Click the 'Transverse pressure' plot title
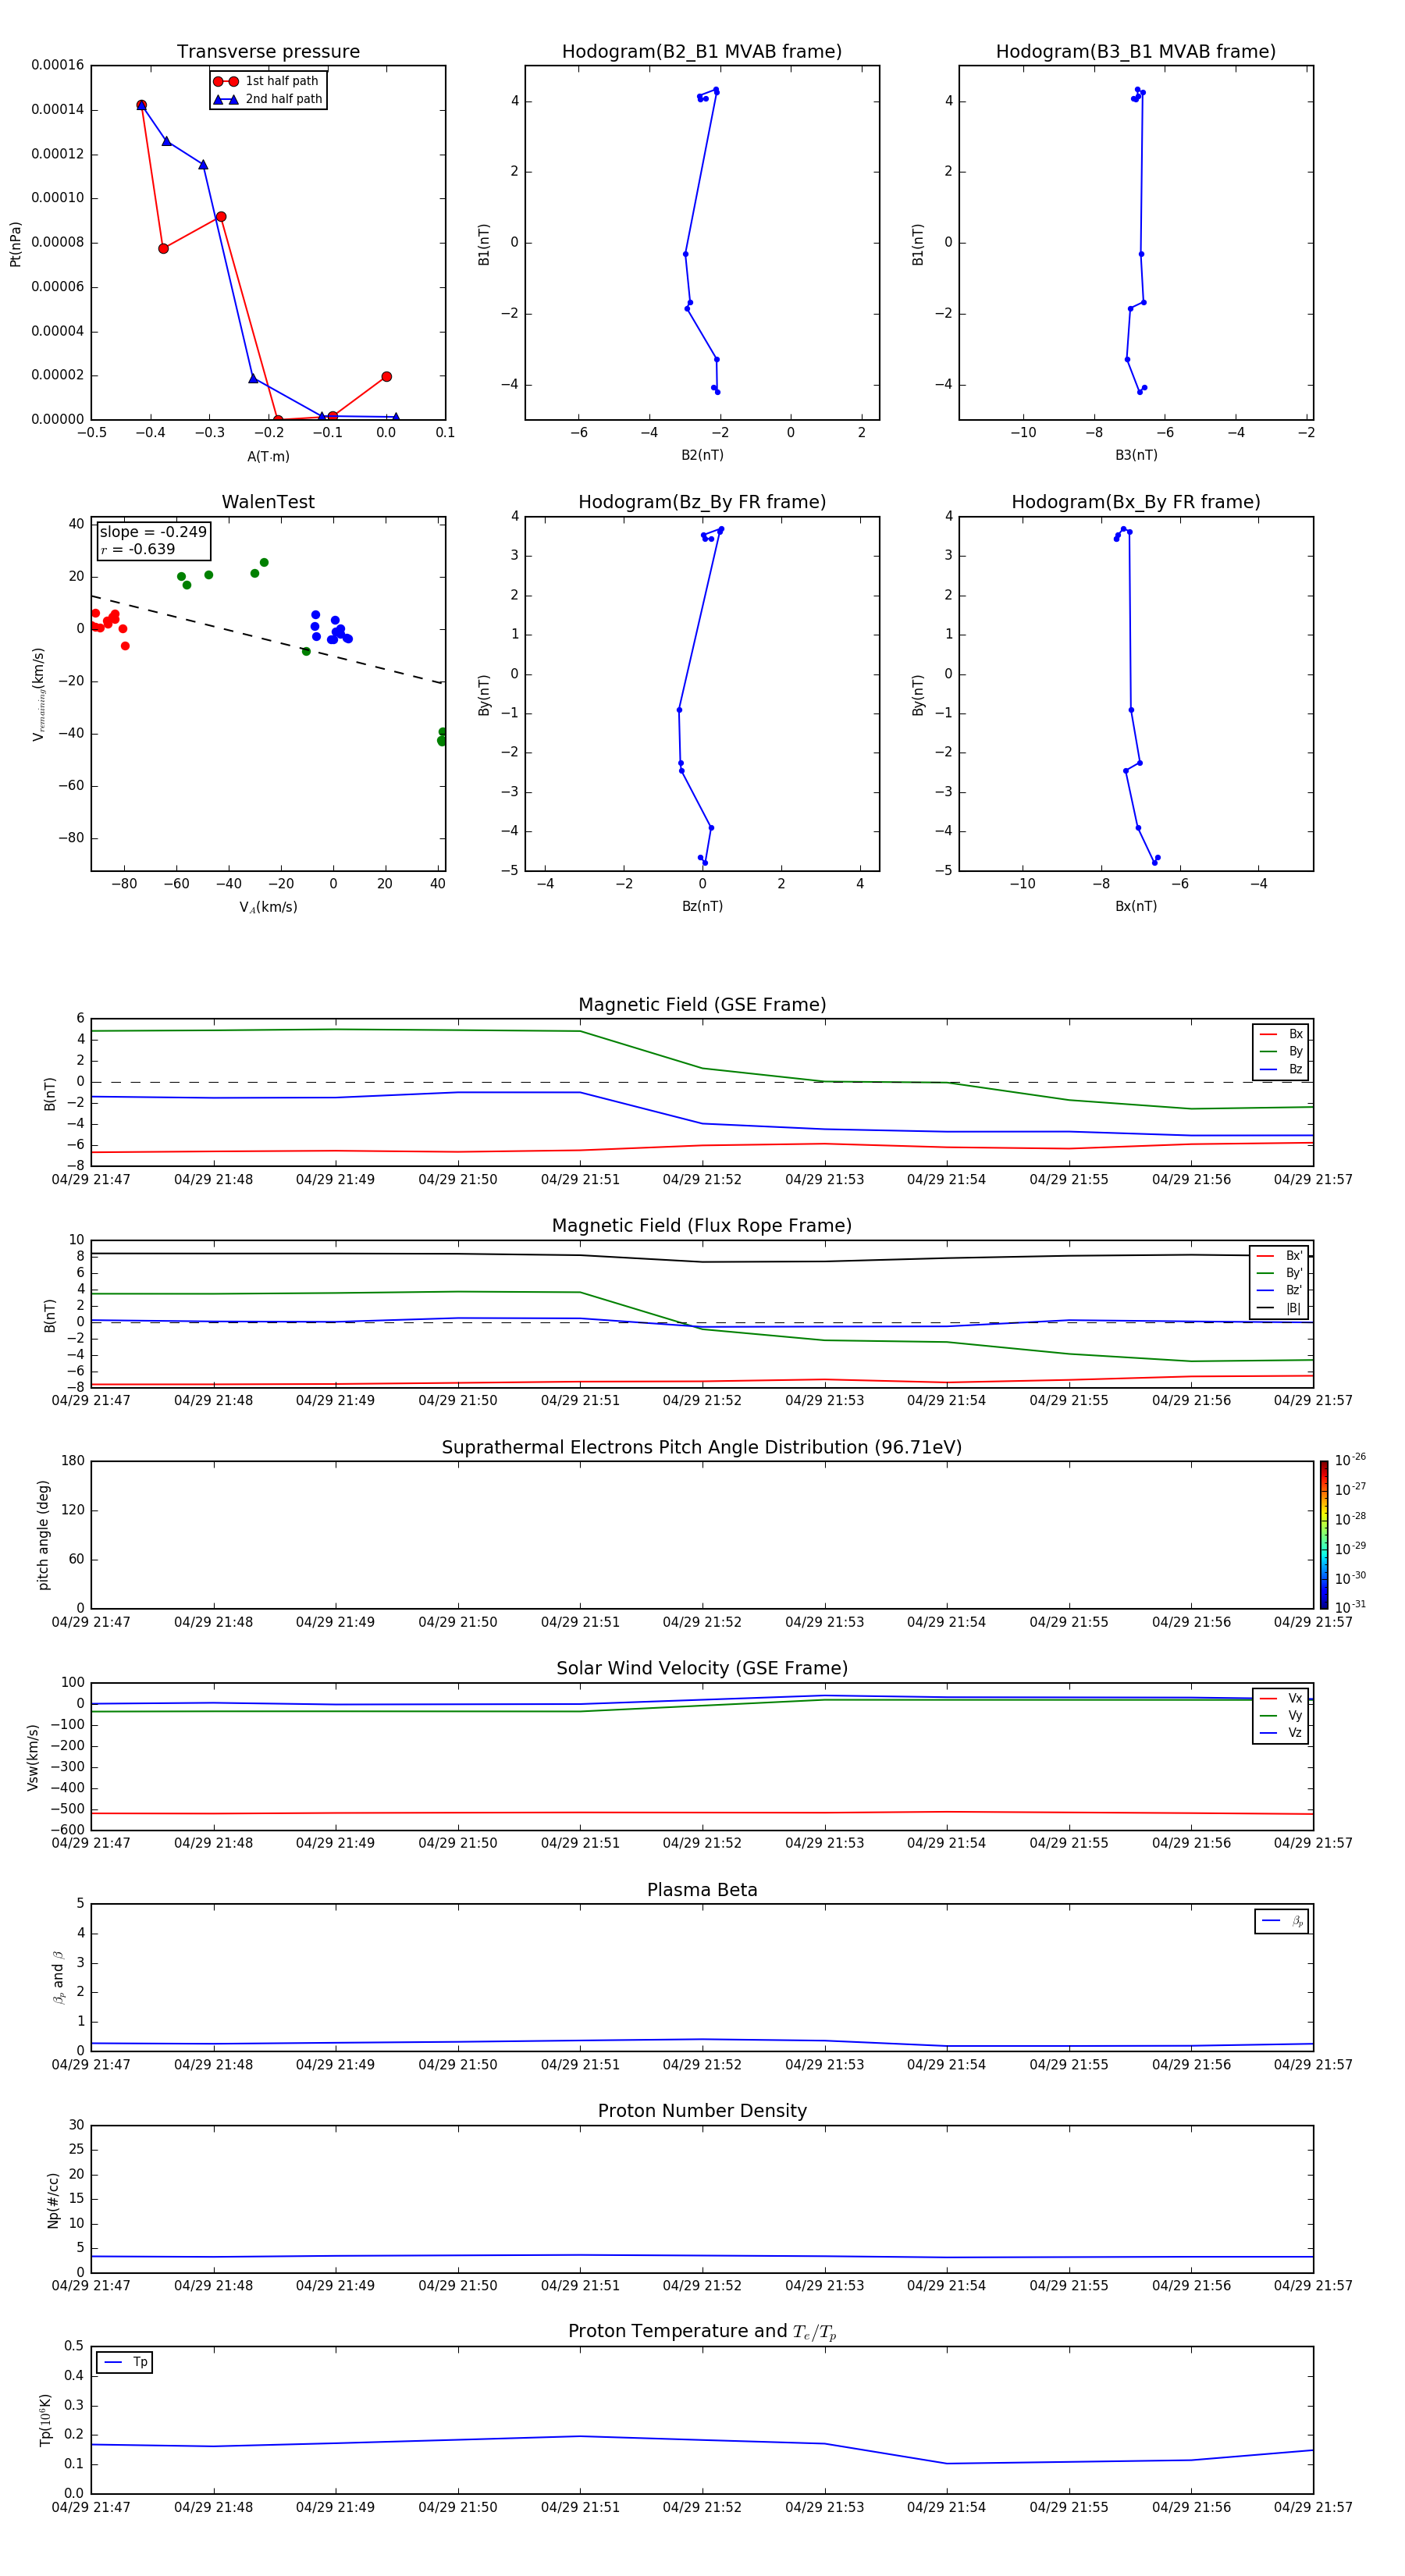1405x2576 pixels. click(x=268, y=52)
